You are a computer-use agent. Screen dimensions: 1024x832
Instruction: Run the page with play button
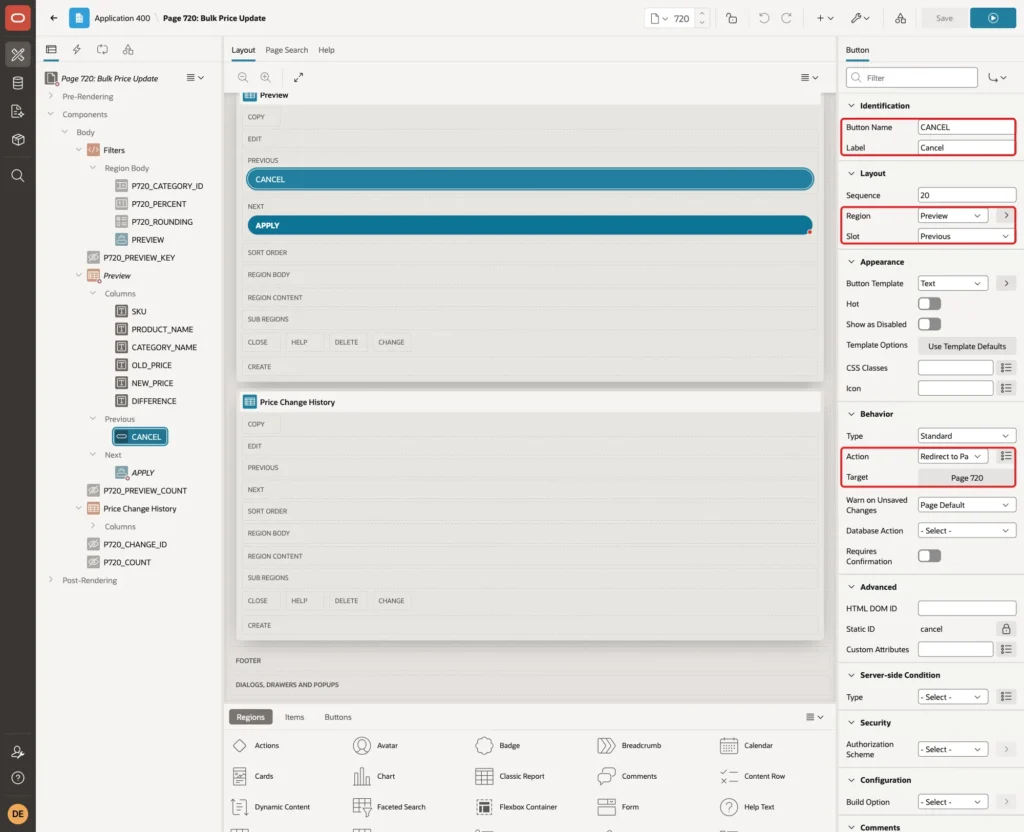click(993, 18)
